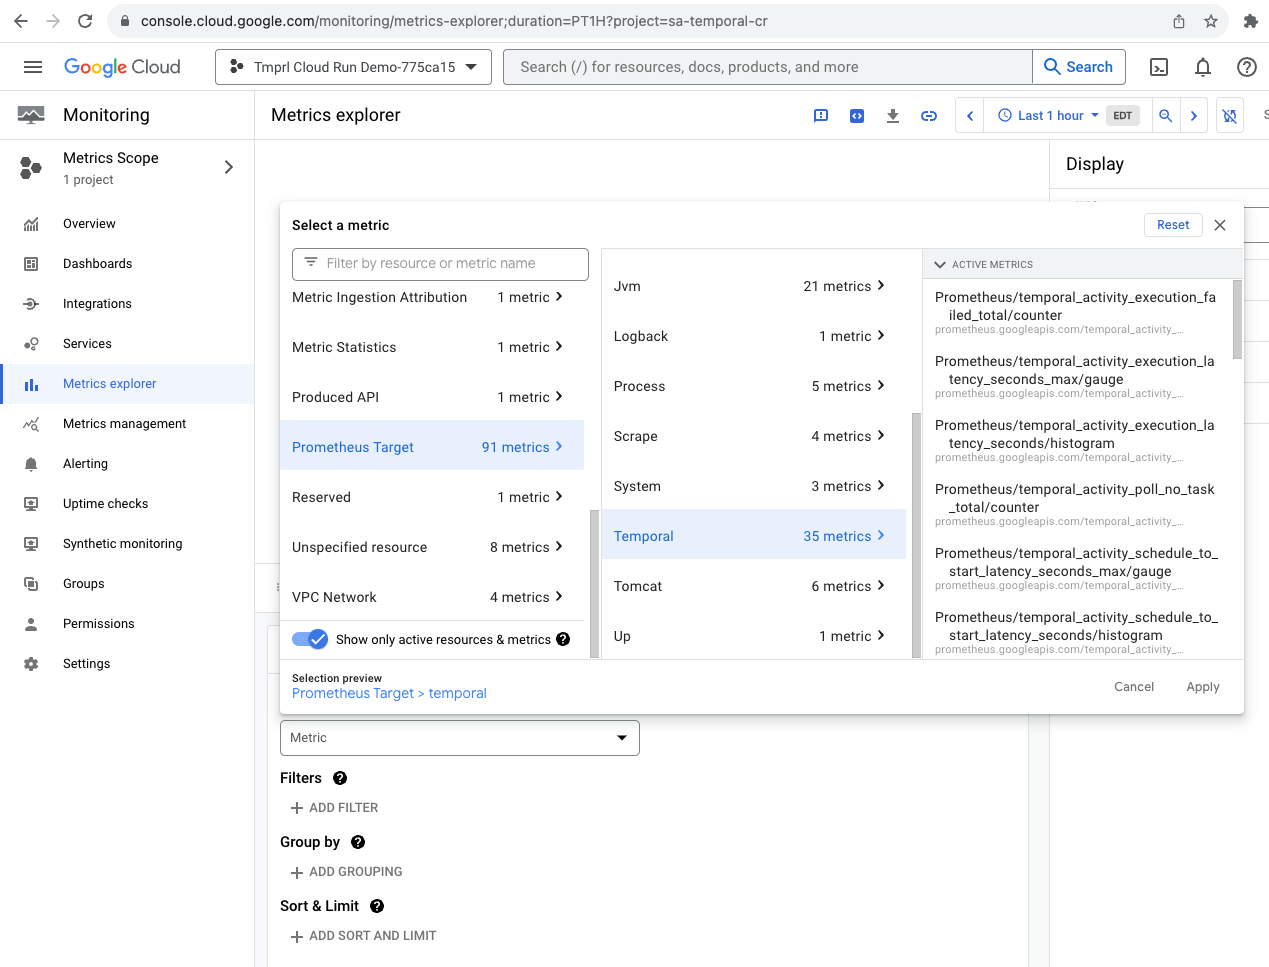Image resolution: width=1269 pixels, height=967 pixels.
Task: Click ADD GROUPING
Action: click(346, 872)
